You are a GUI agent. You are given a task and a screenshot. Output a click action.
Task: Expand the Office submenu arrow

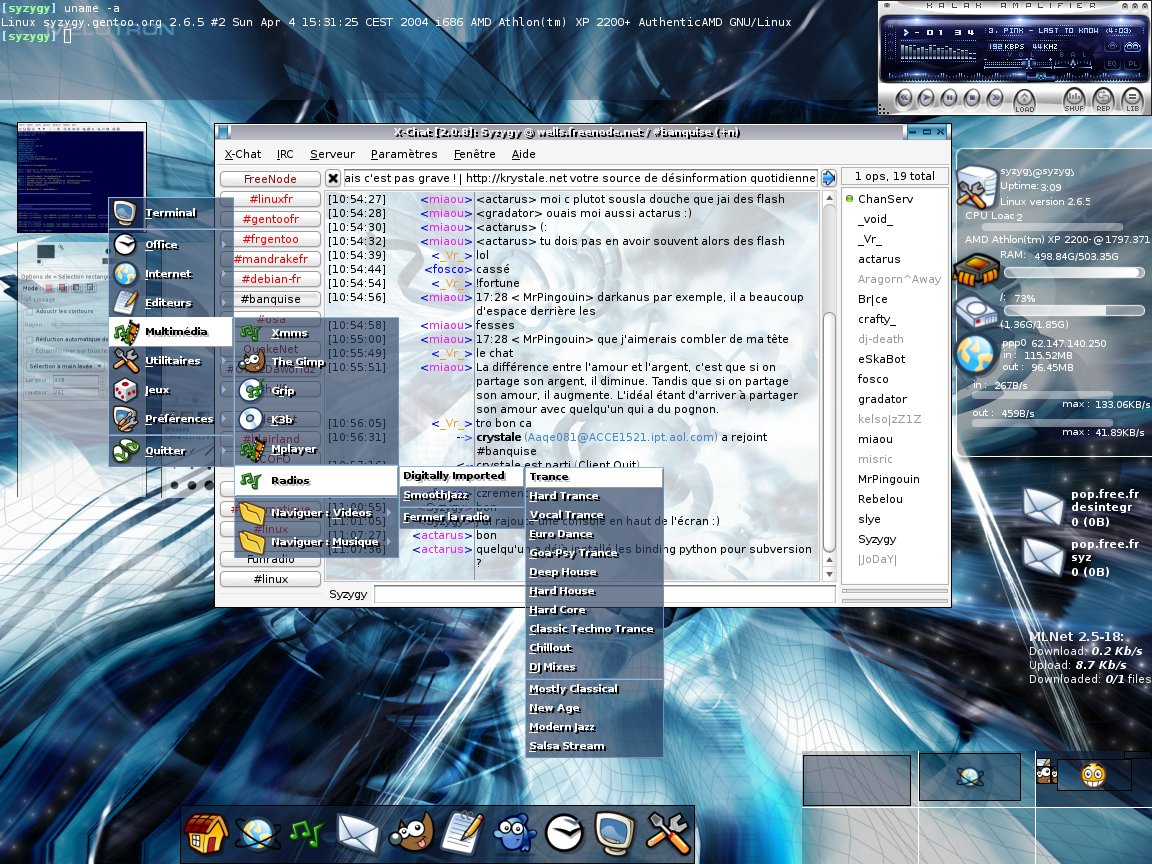pos(224,244)
